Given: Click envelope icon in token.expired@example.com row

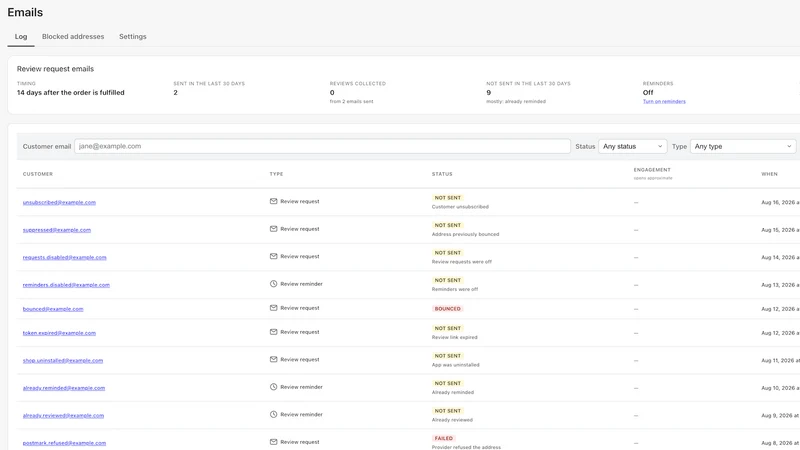Looking at the screenshot, I should pos(273,332).
